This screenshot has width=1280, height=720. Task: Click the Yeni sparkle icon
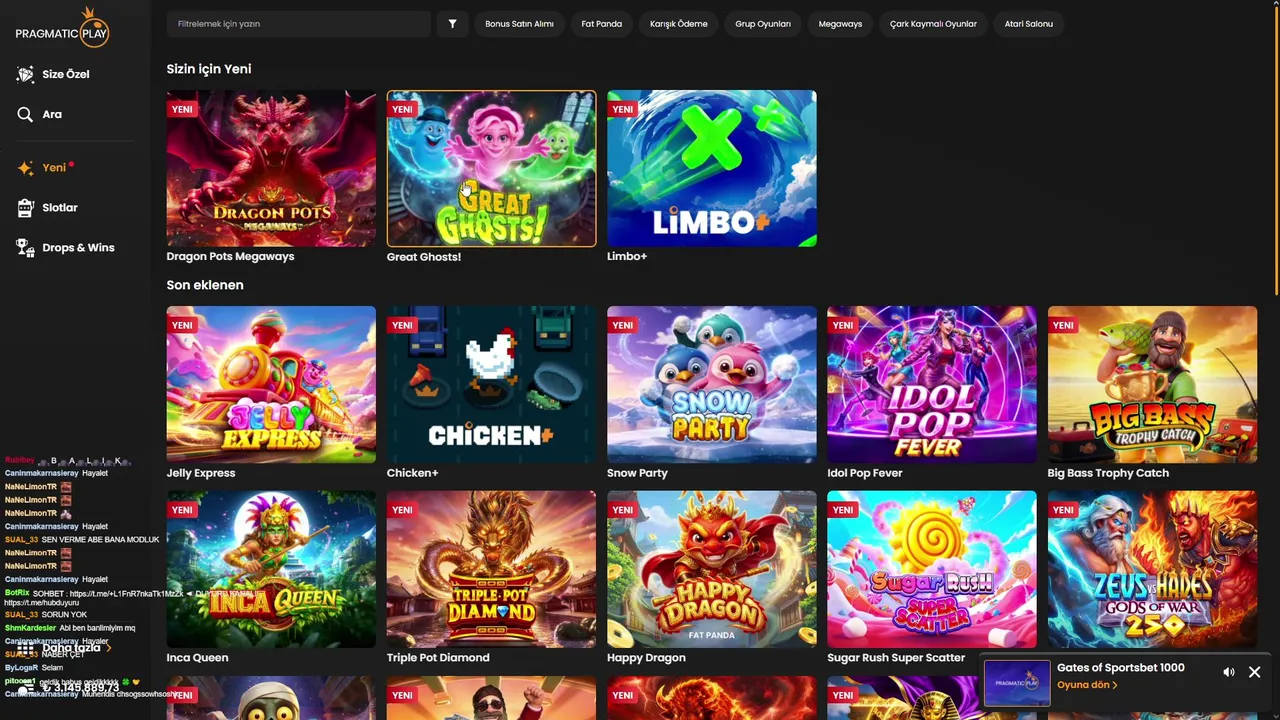coord(25,168)
